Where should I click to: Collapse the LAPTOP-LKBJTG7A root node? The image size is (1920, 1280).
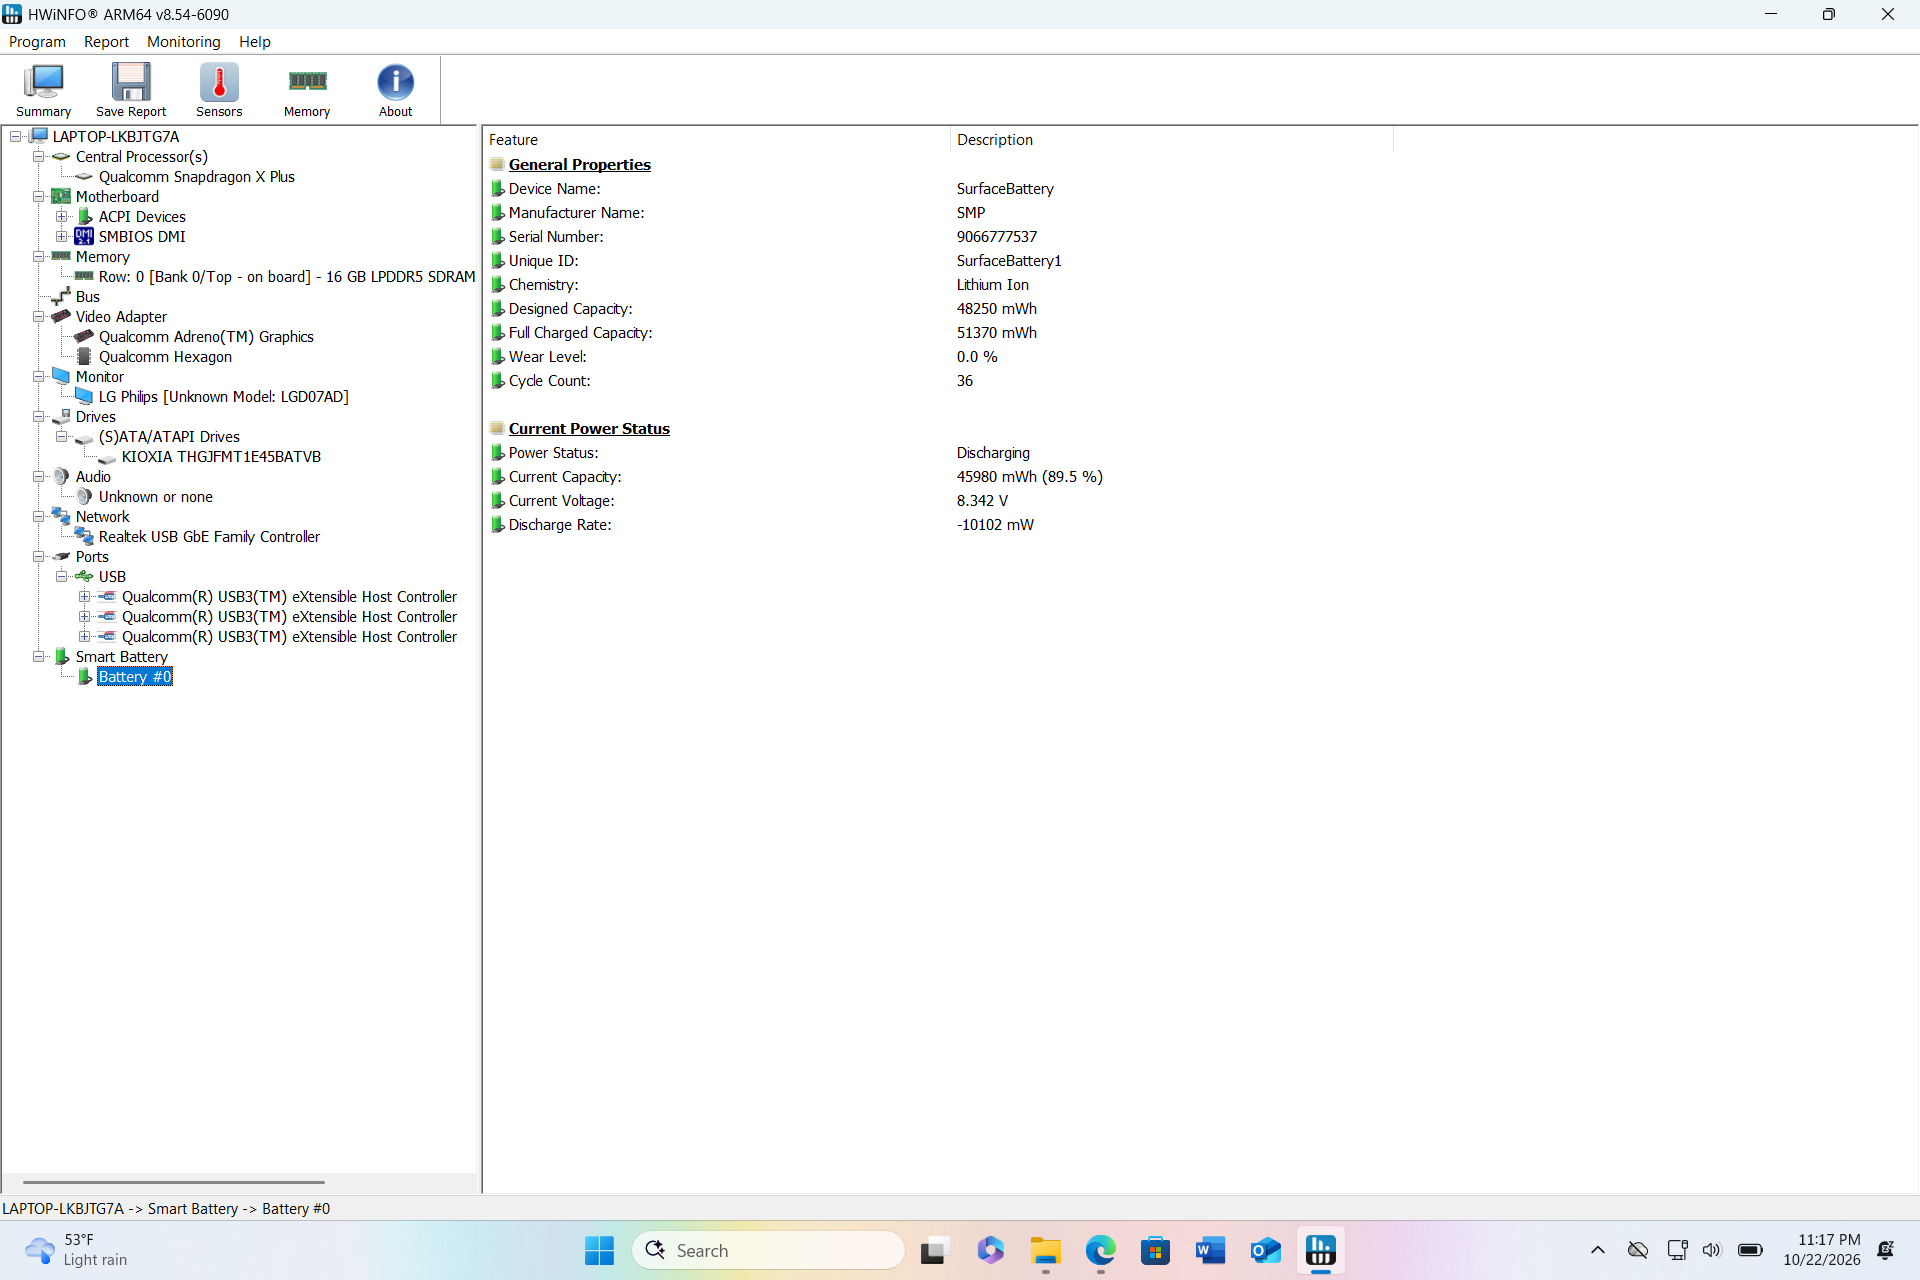click(x=16, y=137)
